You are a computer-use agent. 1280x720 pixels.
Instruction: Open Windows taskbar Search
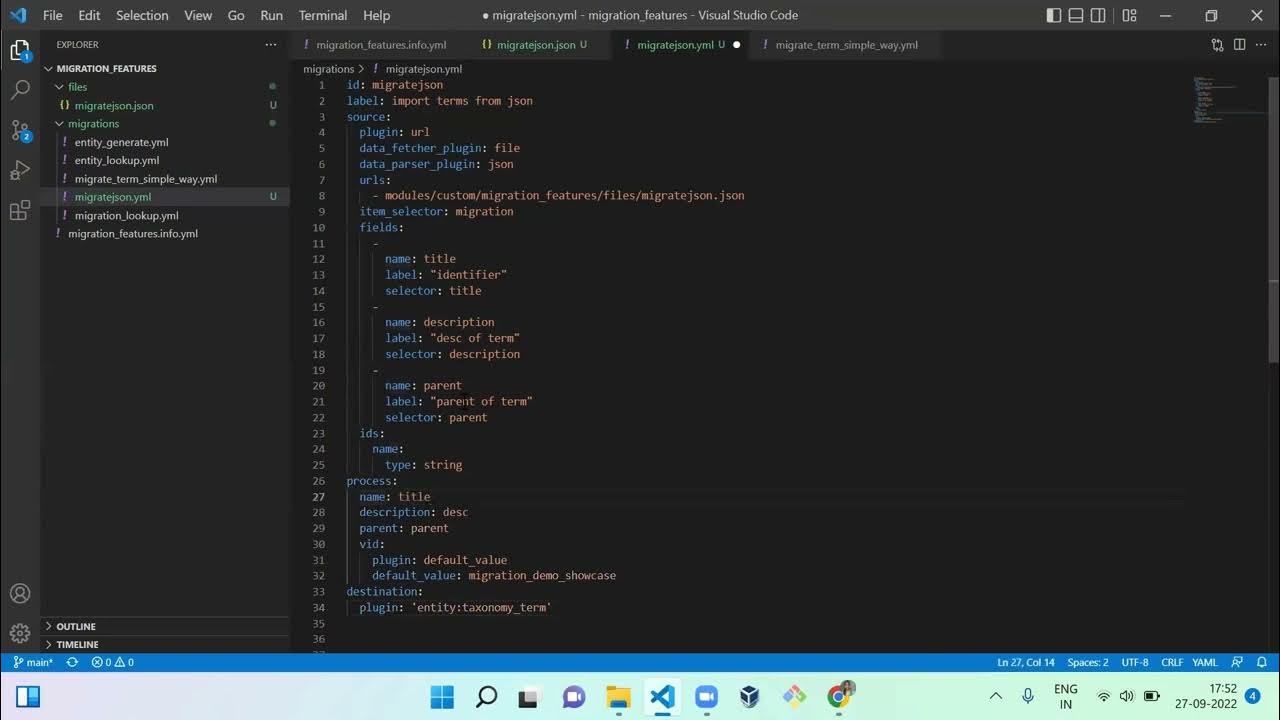(486, 697)
